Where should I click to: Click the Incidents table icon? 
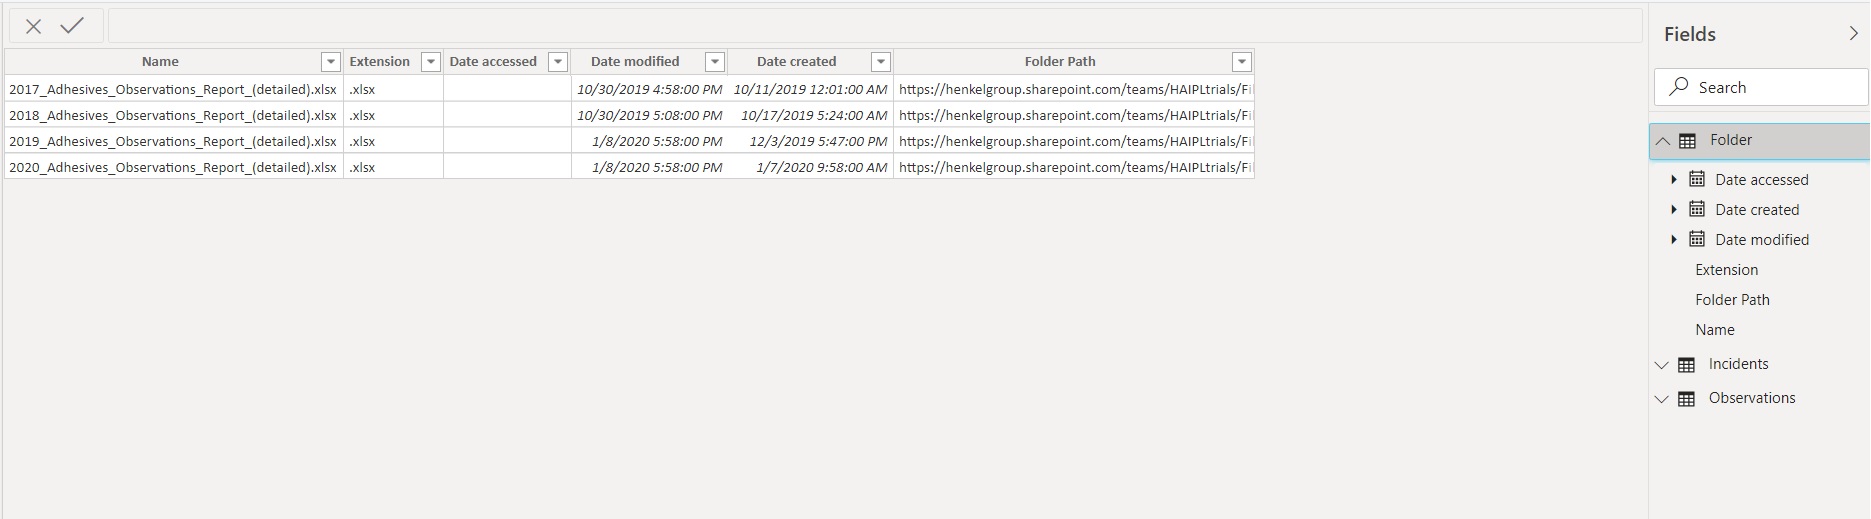(1686, 365)
